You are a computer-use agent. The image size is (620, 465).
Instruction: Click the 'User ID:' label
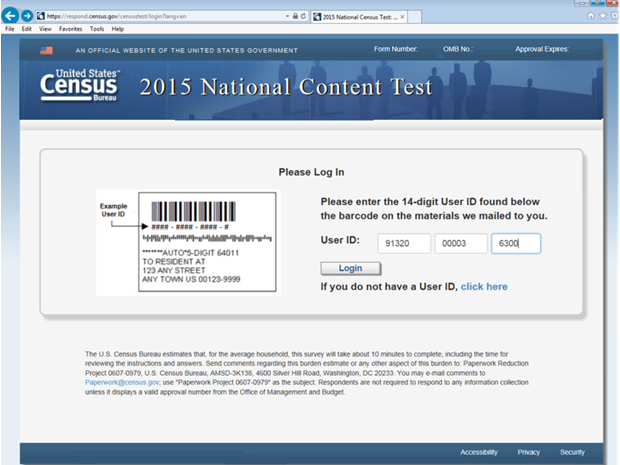point(340,240)
